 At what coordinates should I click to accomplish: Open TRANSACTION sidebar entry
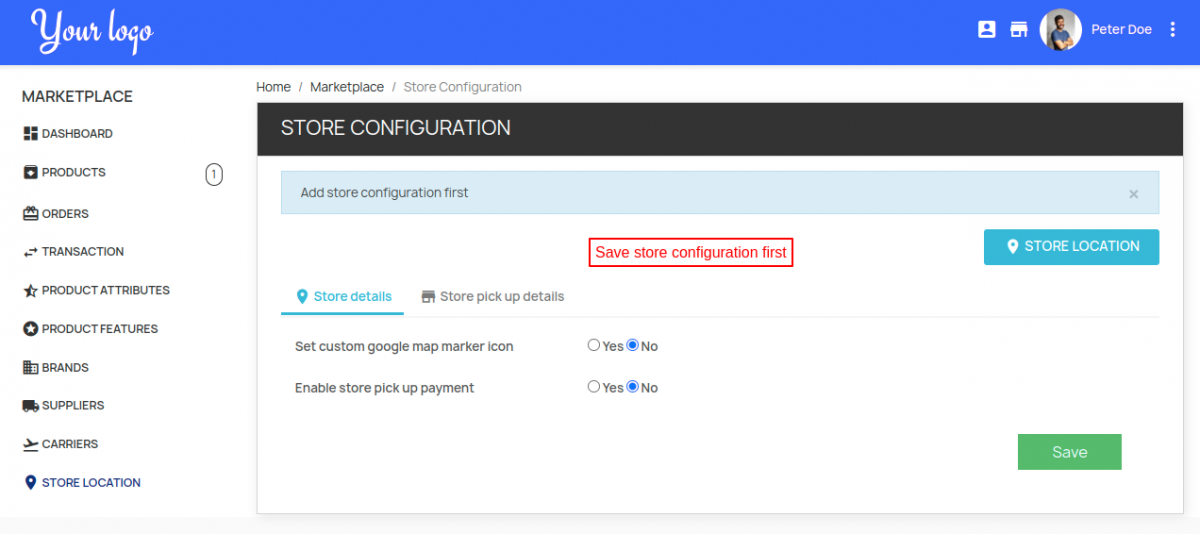coord(83,252)
